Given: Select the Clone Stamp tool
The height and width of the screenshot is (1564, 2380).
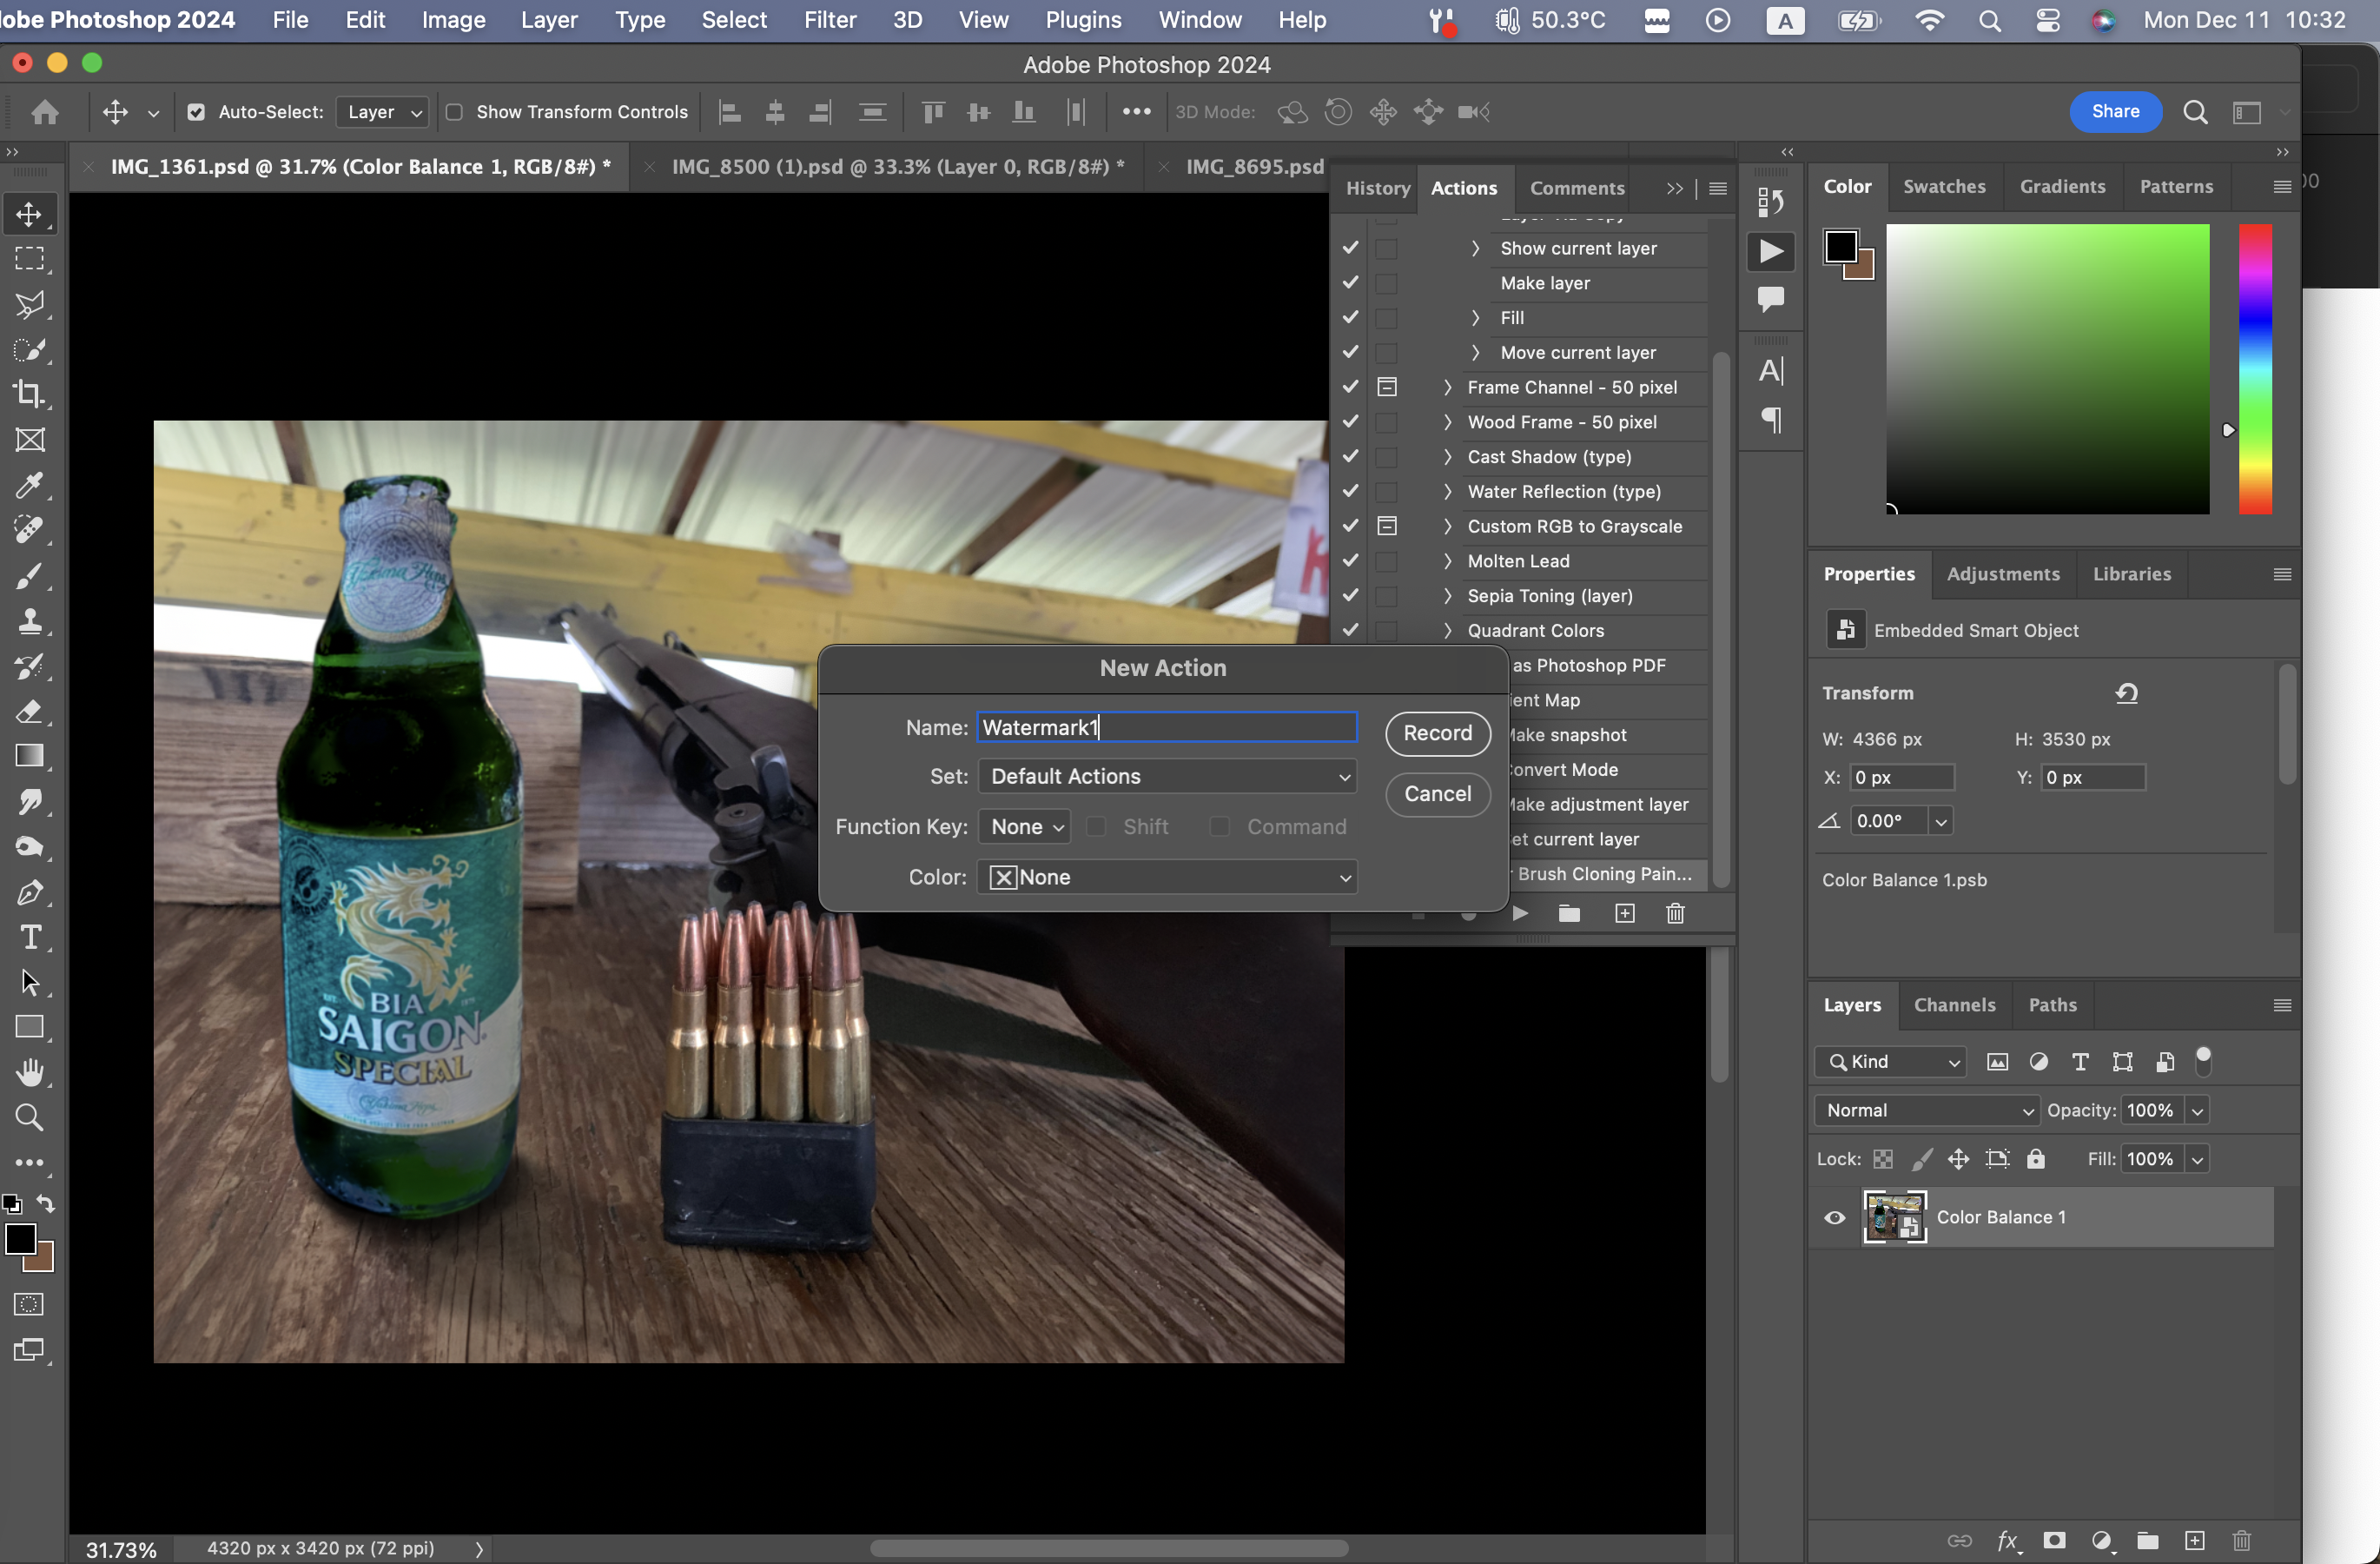Looking at the screenshot, I should click(x=30, y=621).
